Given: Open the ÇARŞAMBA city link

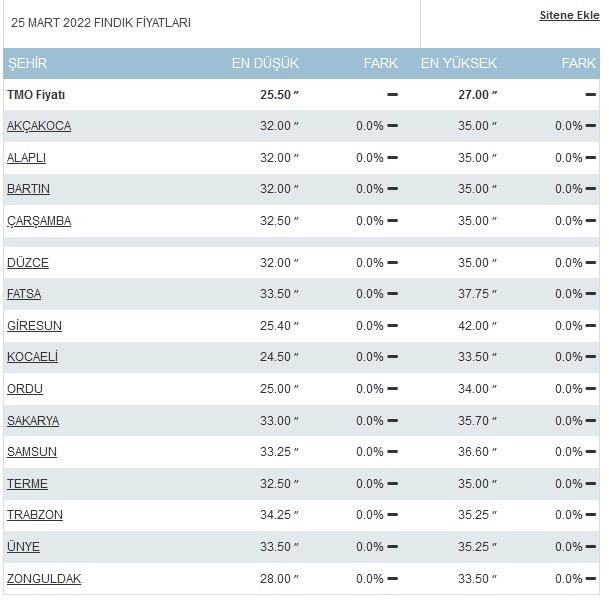Looking at the screenshot, I should pos(39,221).
